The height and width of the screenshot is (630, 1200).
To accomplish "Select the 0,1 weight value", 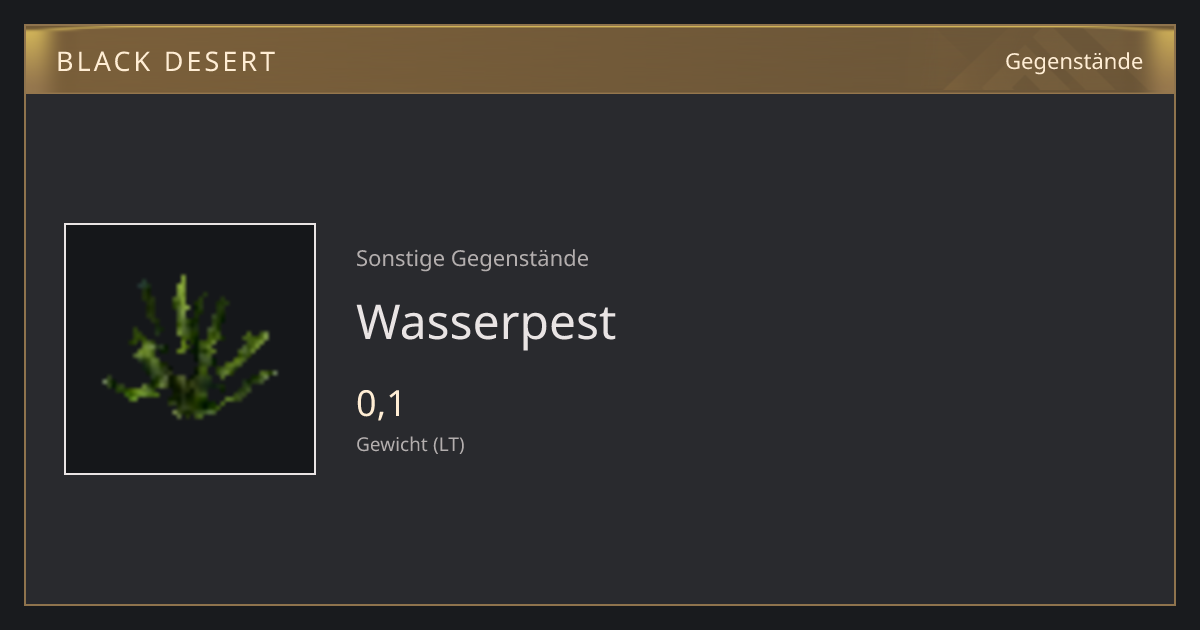I will tap(380, 403).
